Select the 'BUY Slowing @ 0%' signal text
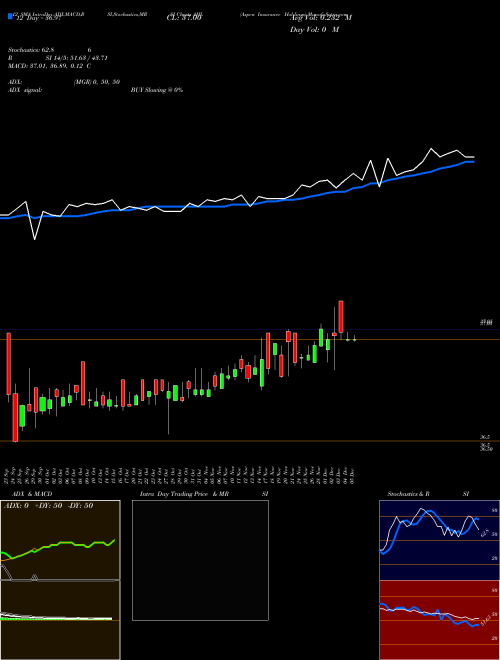The height and width of the screenshot is (660, 500). coord(157,90)
